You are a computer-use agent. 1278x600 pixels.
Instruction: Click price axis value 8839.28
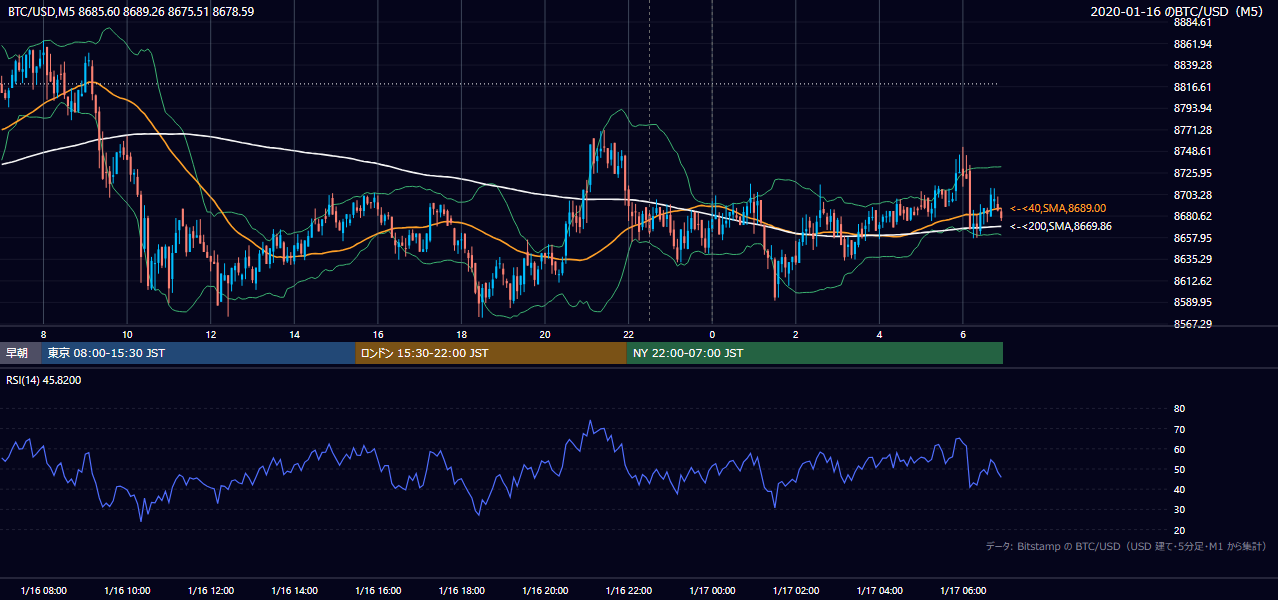tap(1193, 65)
